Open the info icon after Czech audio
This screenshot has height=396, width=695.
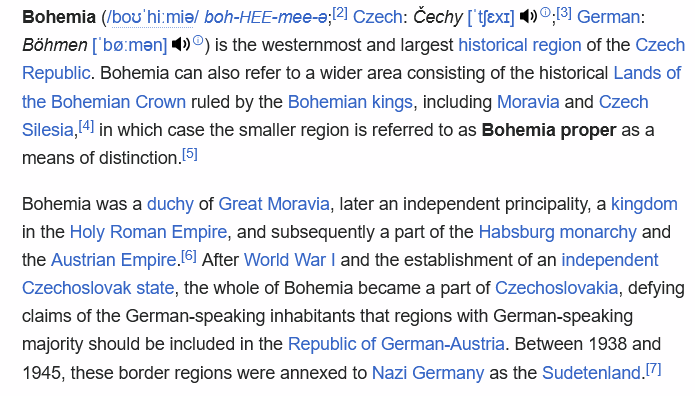point(545,12)
